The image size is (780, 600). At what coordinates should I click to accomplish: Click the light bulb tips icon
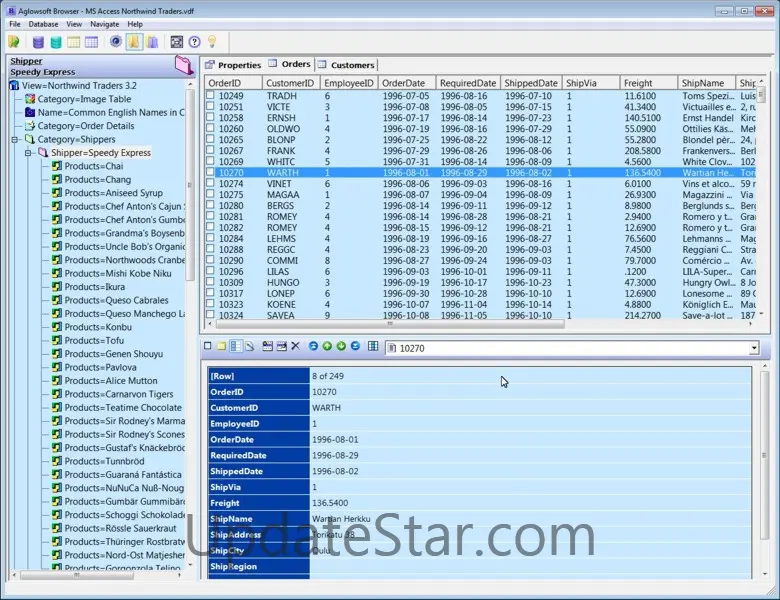212,42
